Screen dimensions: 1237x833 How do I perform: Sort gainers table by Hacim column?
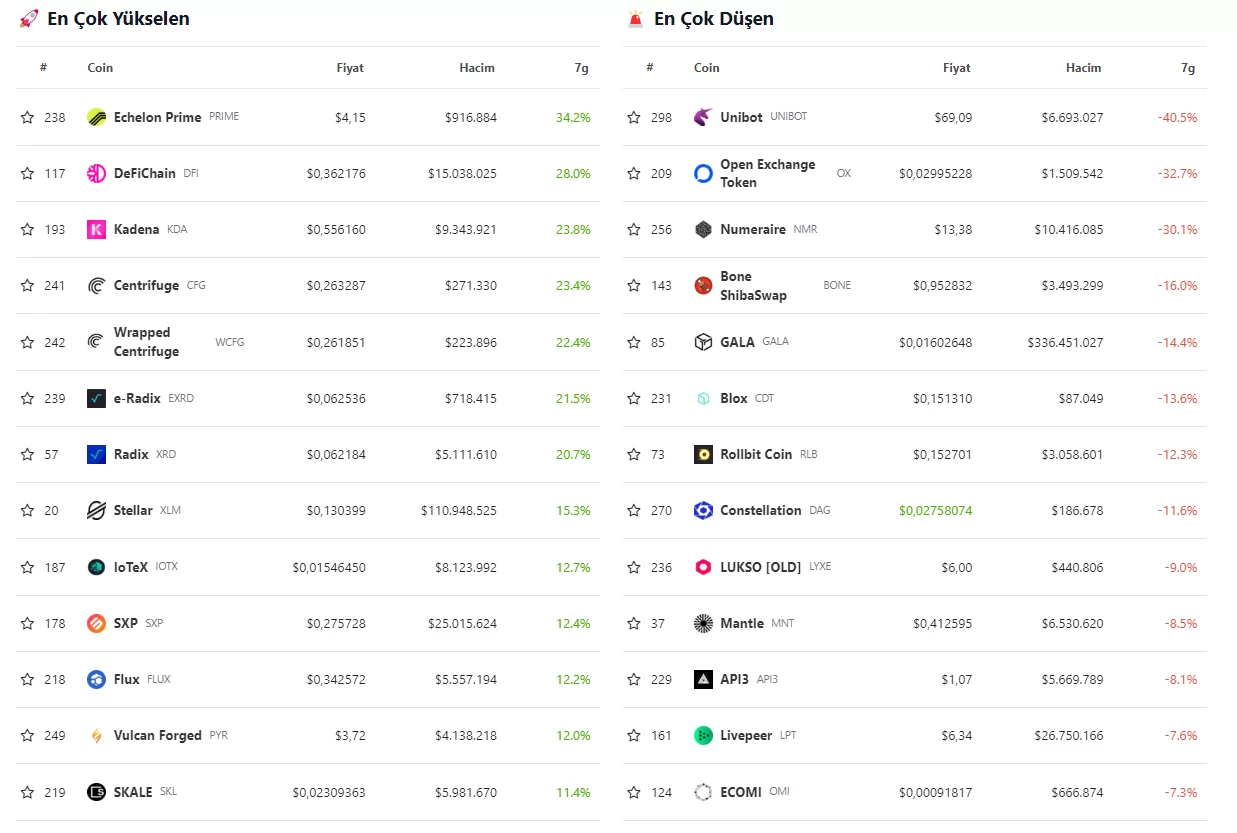(477, 68)
